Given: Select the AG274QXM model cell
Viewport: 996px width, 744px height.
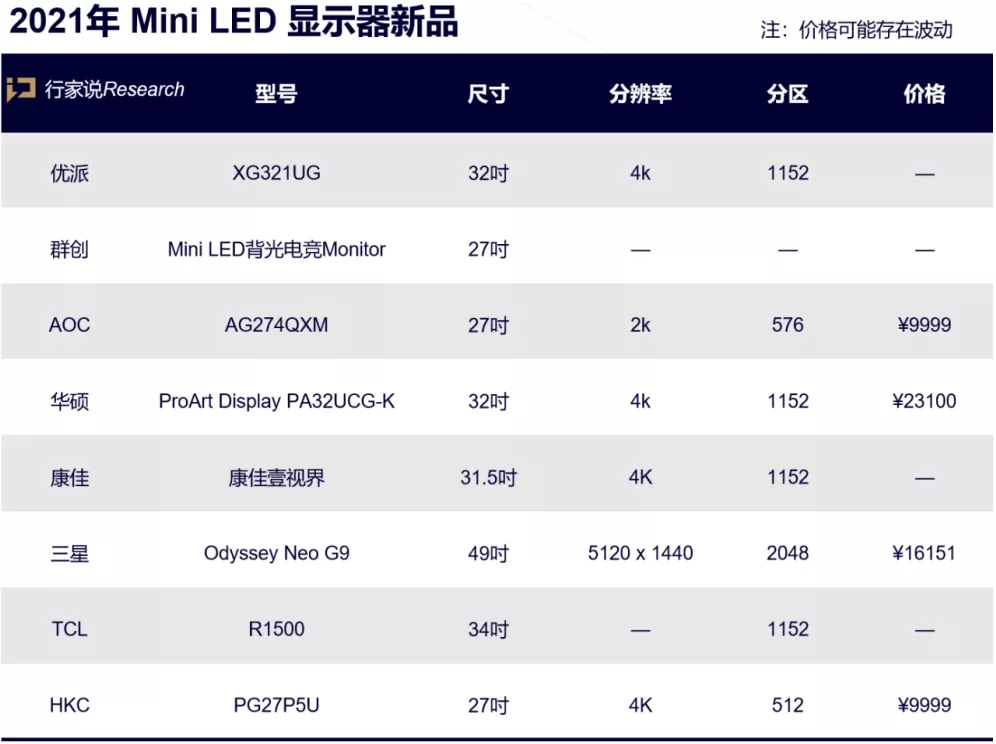Looking at the screenshot, I should pyautogui.click(x=276, y=325).
